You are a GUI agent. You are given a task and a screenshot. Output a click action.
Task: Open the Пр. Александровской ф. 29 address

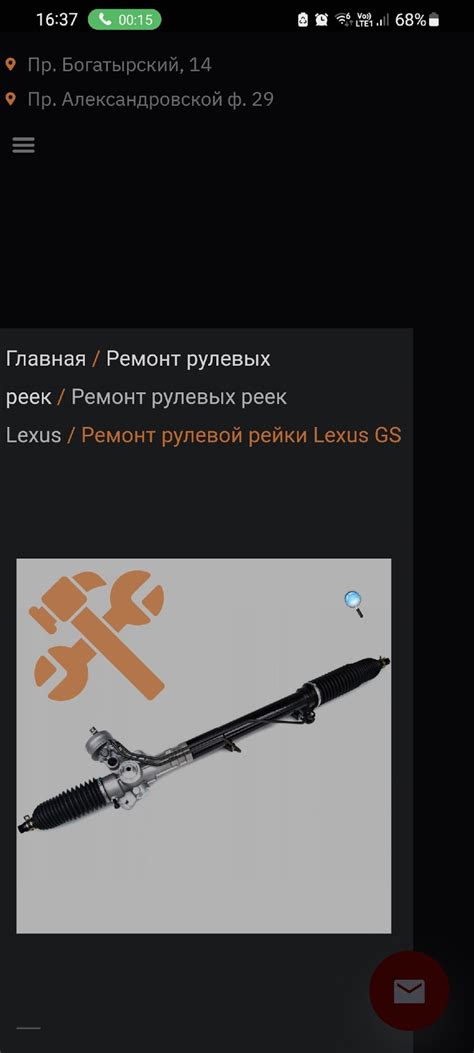[150, 100]
